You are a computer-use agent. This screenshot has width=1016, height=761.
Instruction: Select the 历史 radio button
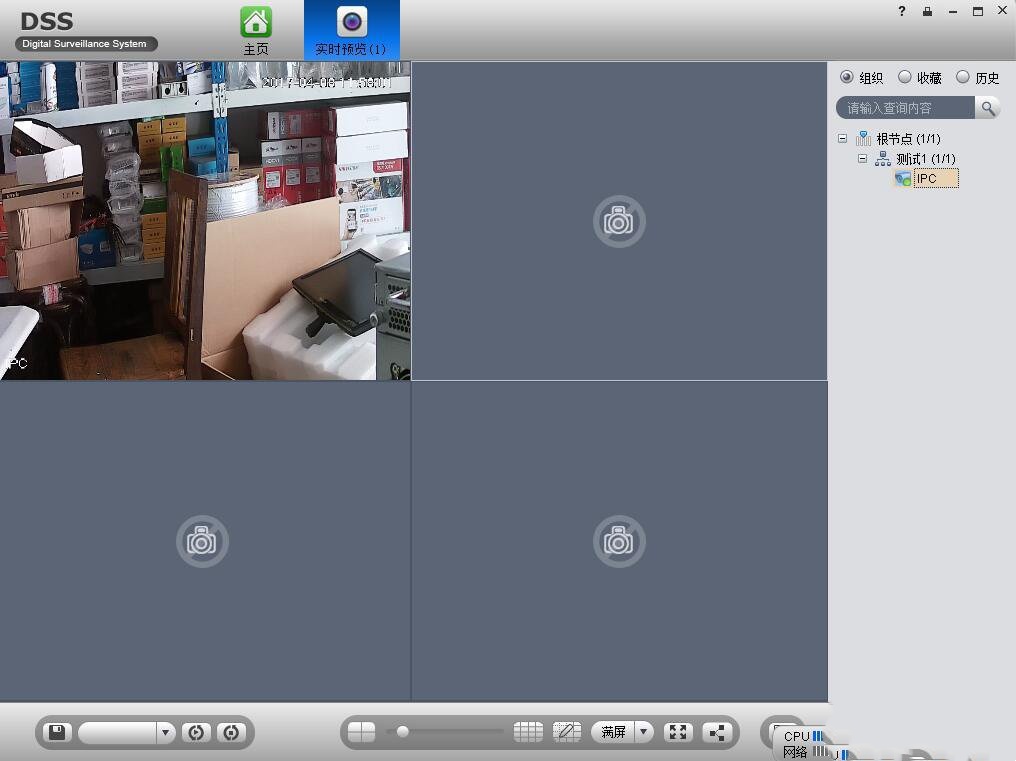click(963, 77)
